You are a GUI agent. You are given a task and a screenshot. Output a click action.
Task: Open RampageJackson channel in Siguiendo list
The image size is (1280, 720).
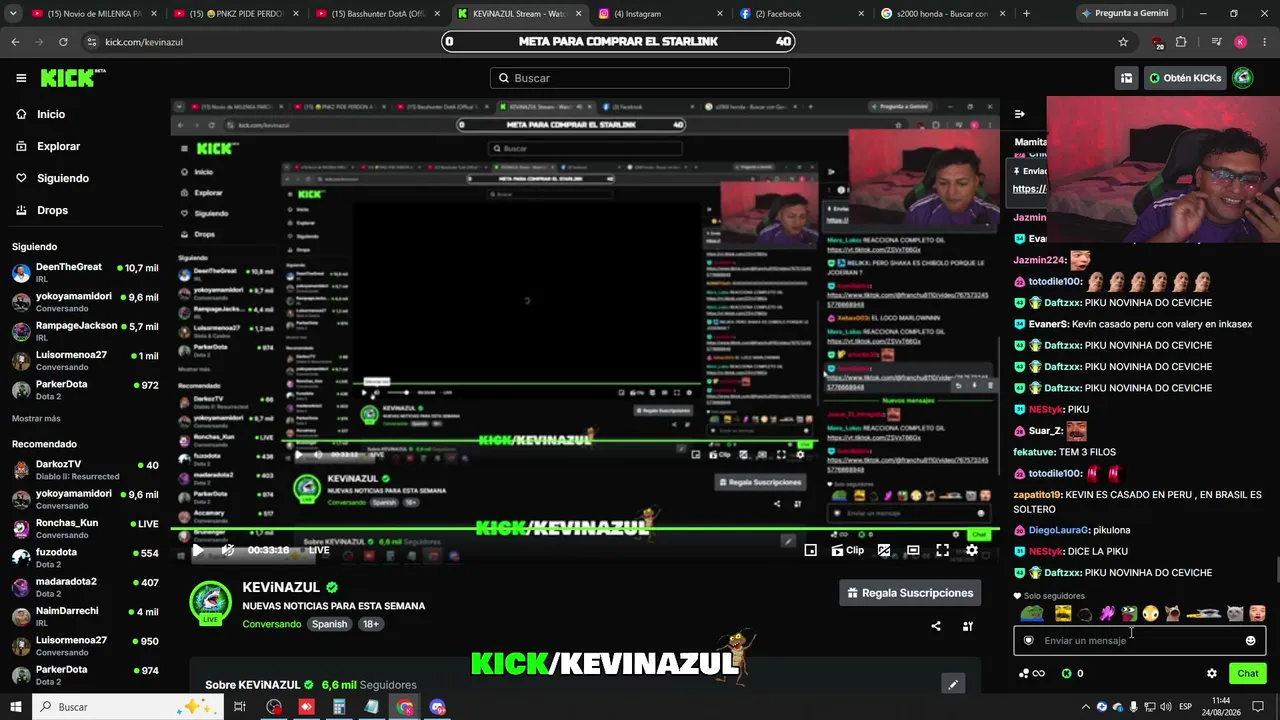pyautogui.click(x=85, y=331)
